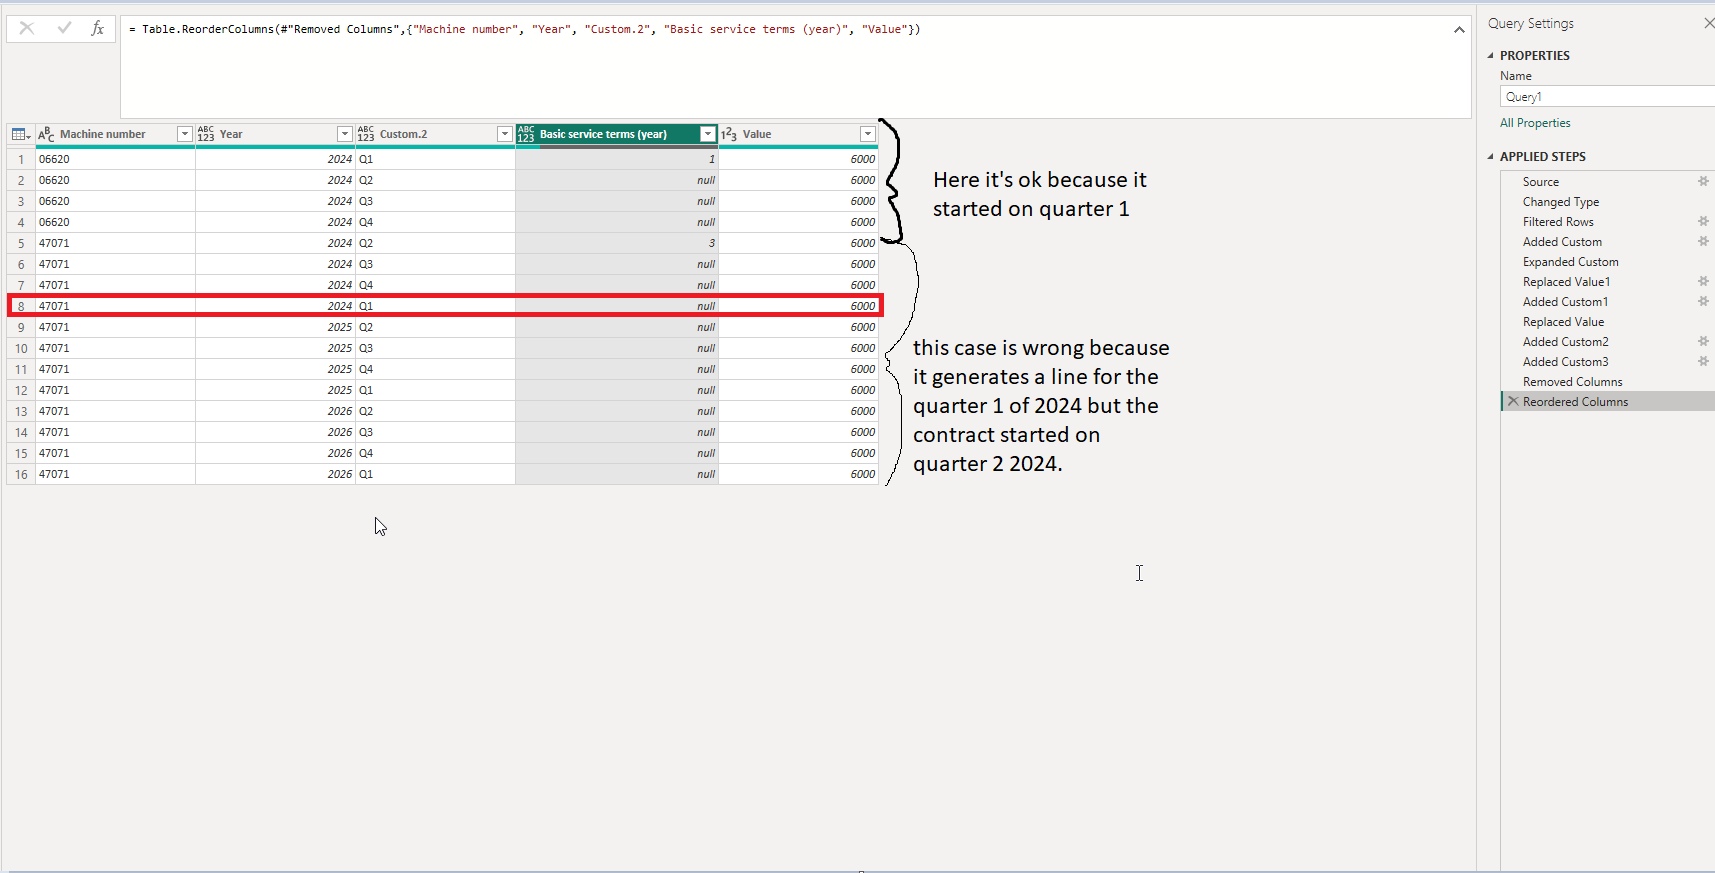Click the confirm formula checkmark icon

[64, 28]
